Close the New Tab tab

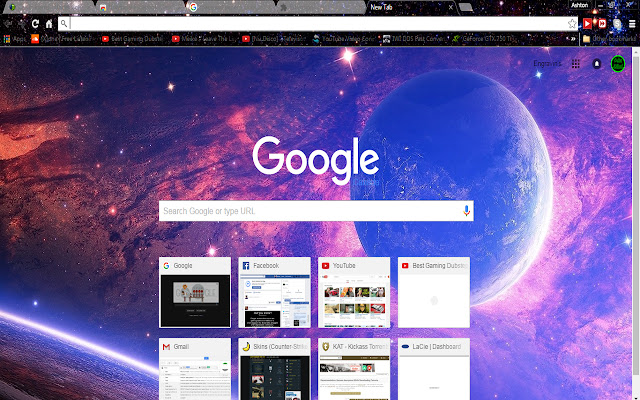(451, 7)
